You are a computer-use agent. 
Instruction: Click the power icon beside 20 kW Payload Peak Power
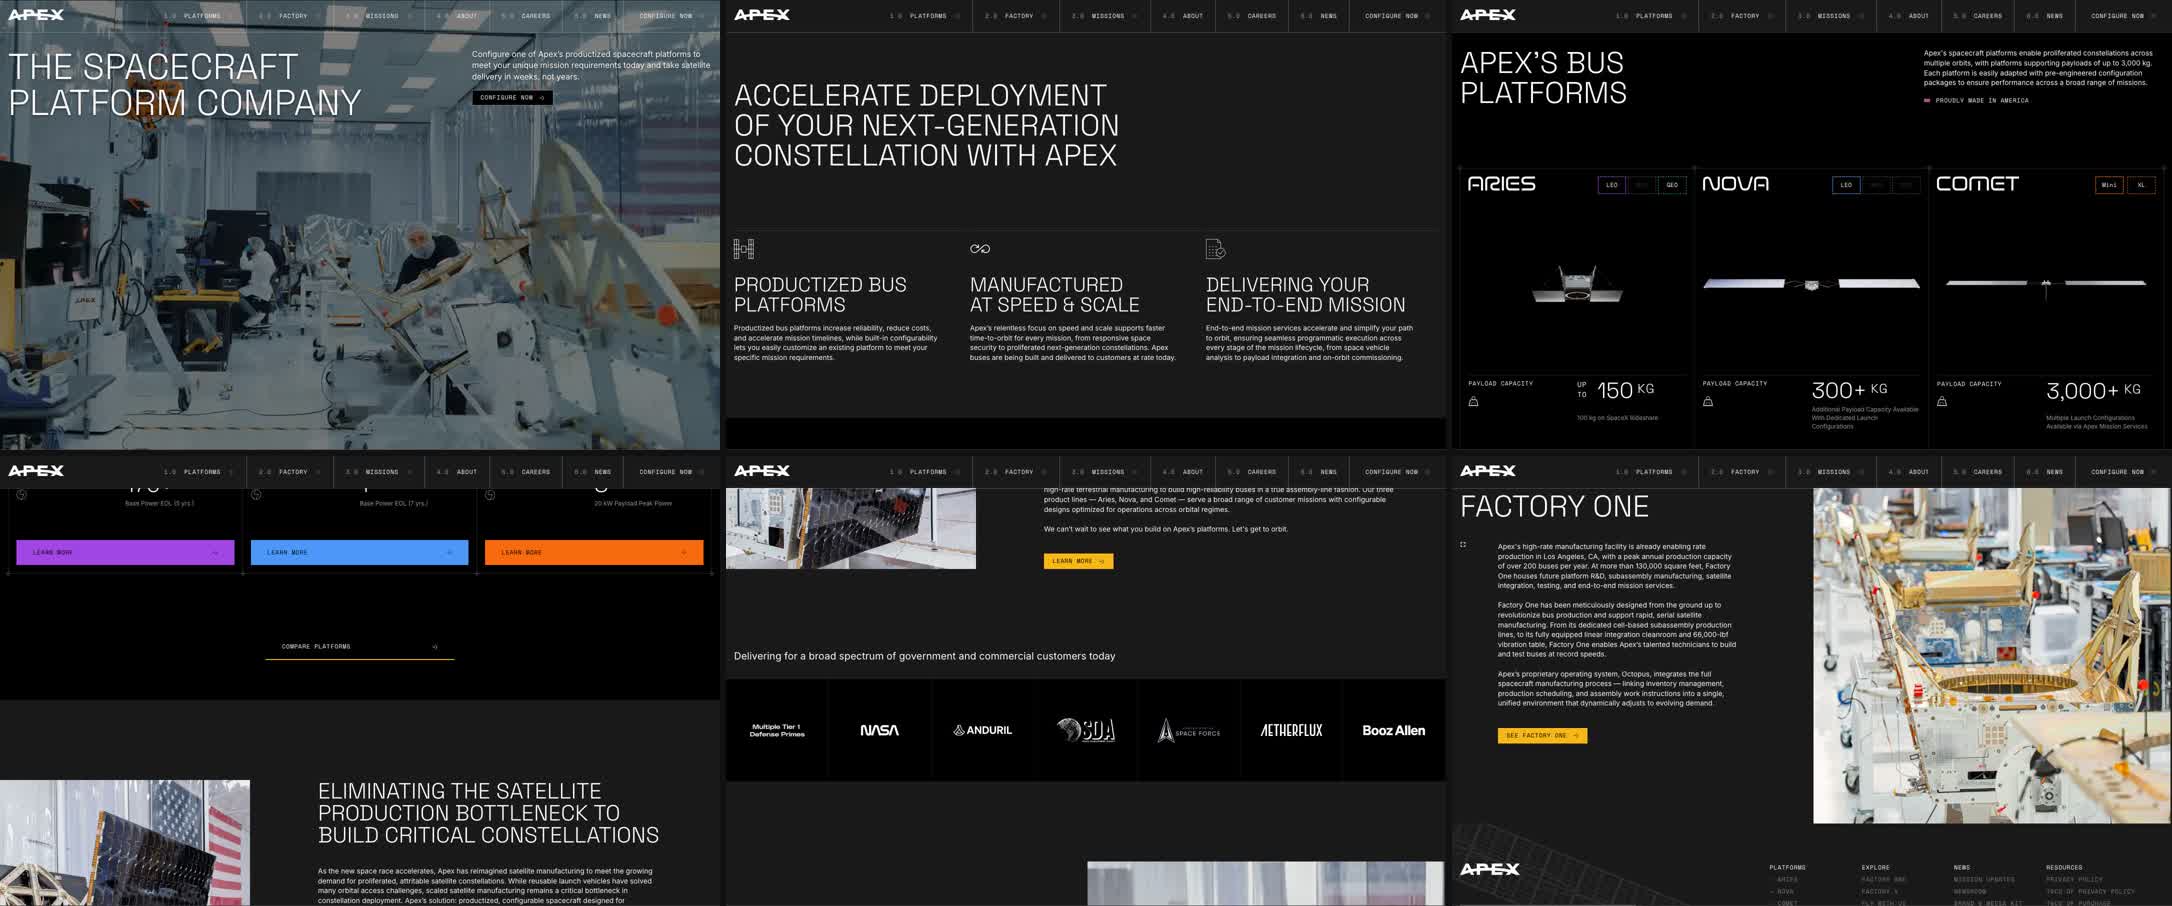click(490, 495)
